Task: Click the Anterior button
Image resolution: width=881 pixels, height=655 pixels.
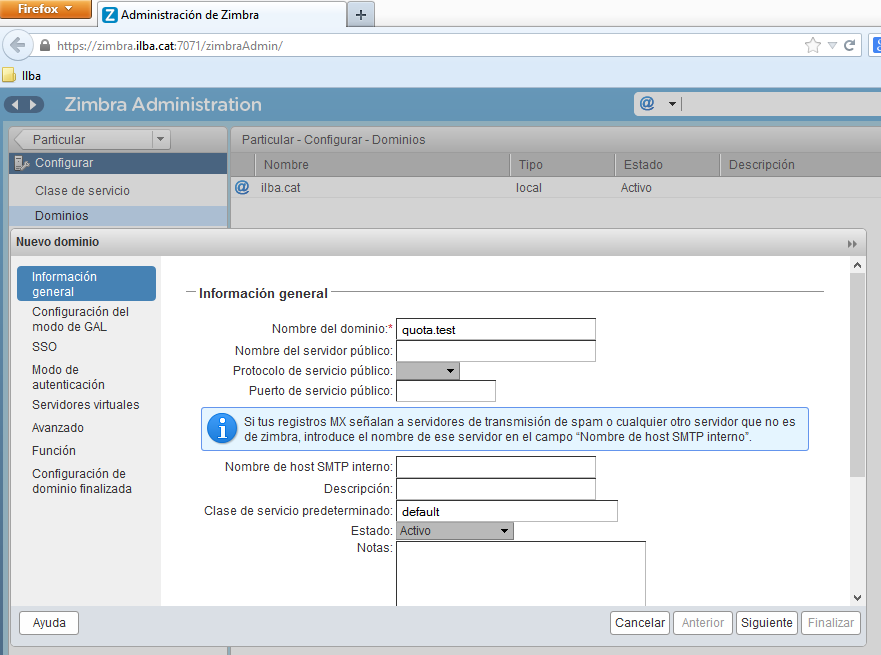Action: point(702,623)
